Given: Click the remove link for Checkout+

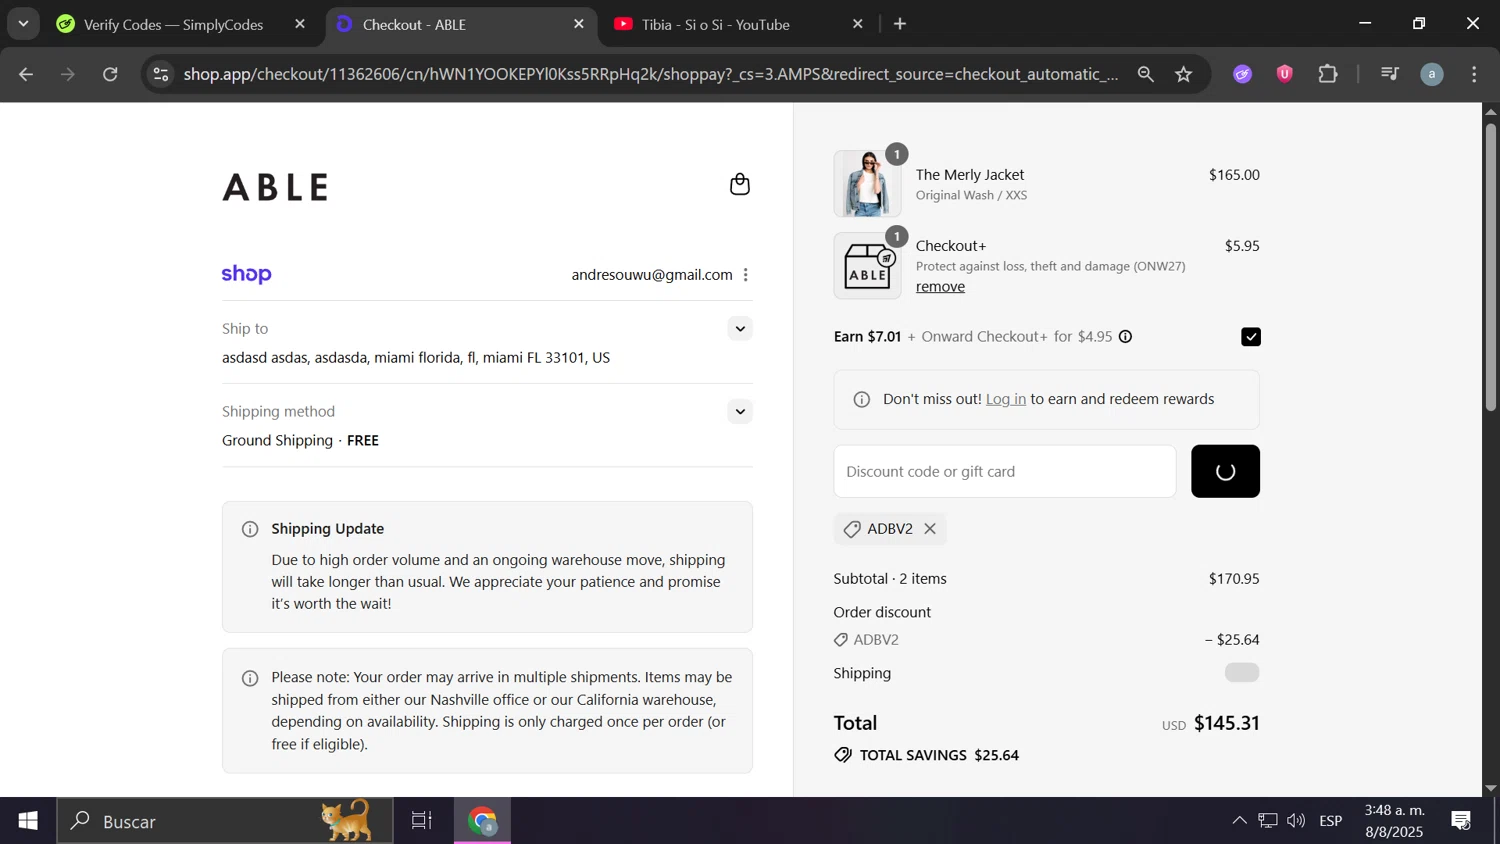Looking at the screenshot, I should [x=940, y=287].
